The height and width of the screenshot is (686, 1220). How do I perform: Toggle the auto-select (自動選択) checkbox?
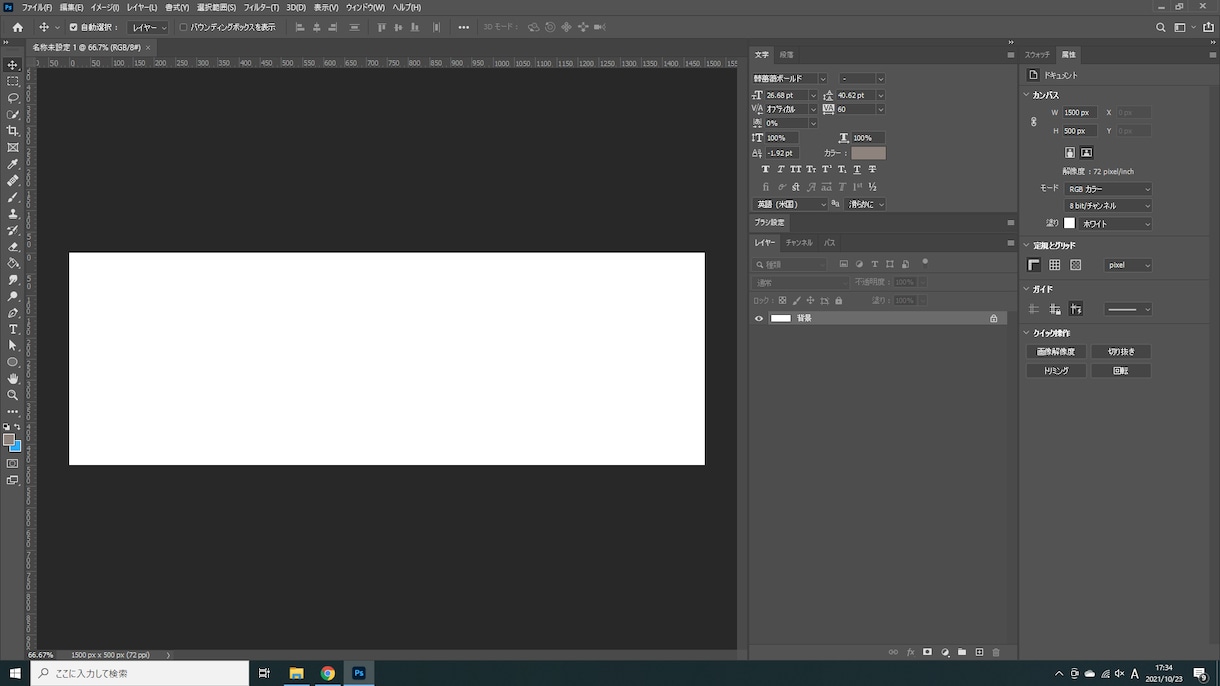(73, 28)
